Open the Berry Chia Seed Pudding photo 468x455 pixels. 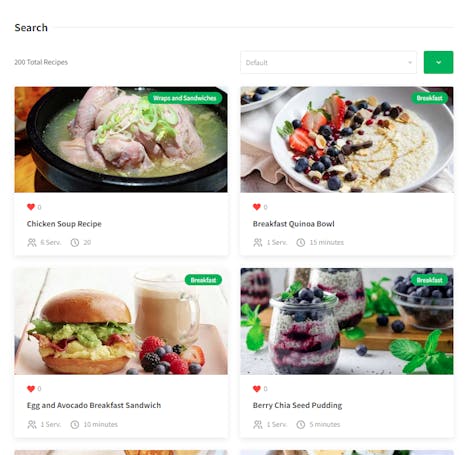click(347, 321)
